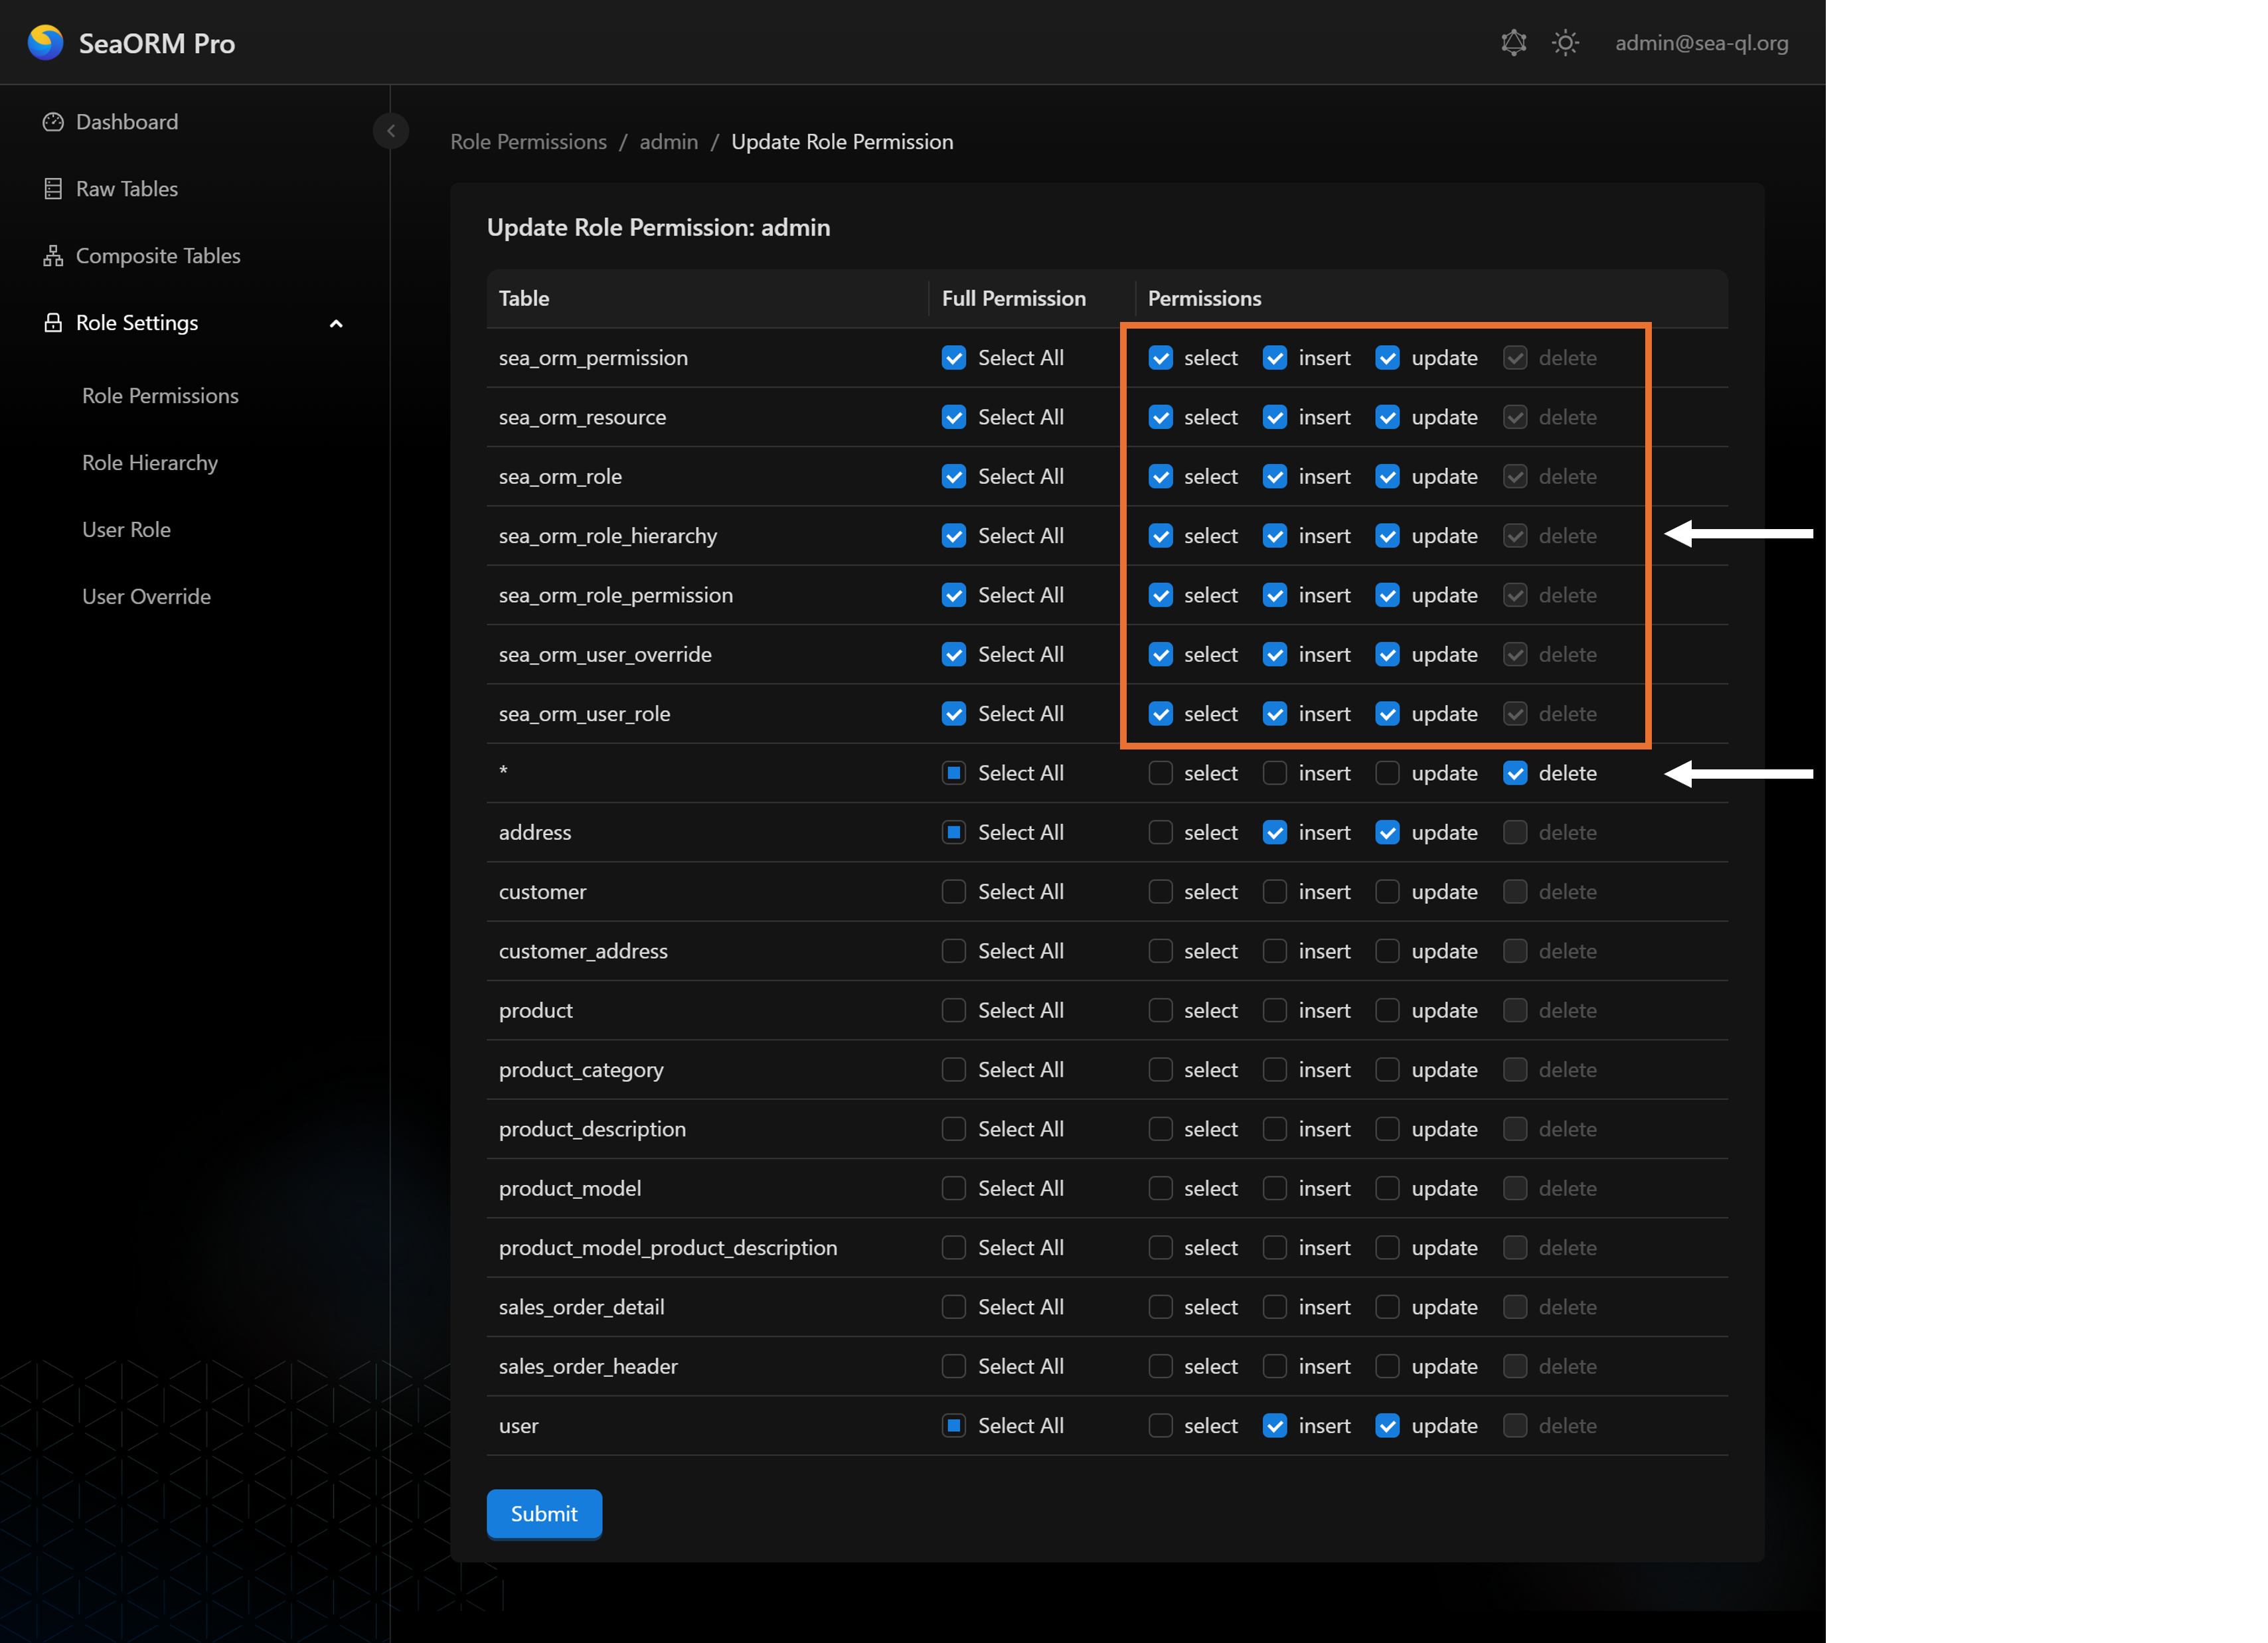
Task: Navigate to Role Permissions breadcrumb link
Action: 528,142
